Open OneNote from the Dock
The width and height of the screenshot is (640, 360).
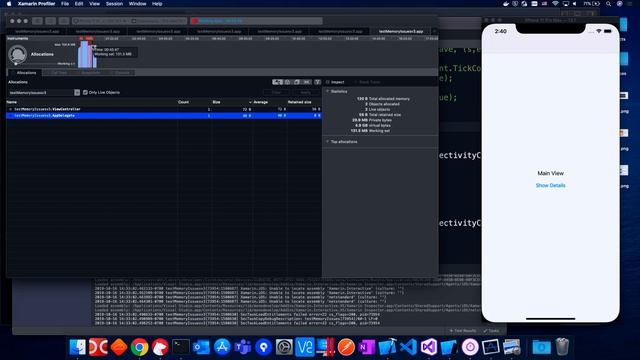pyautogui.click(x=367, y=347)
